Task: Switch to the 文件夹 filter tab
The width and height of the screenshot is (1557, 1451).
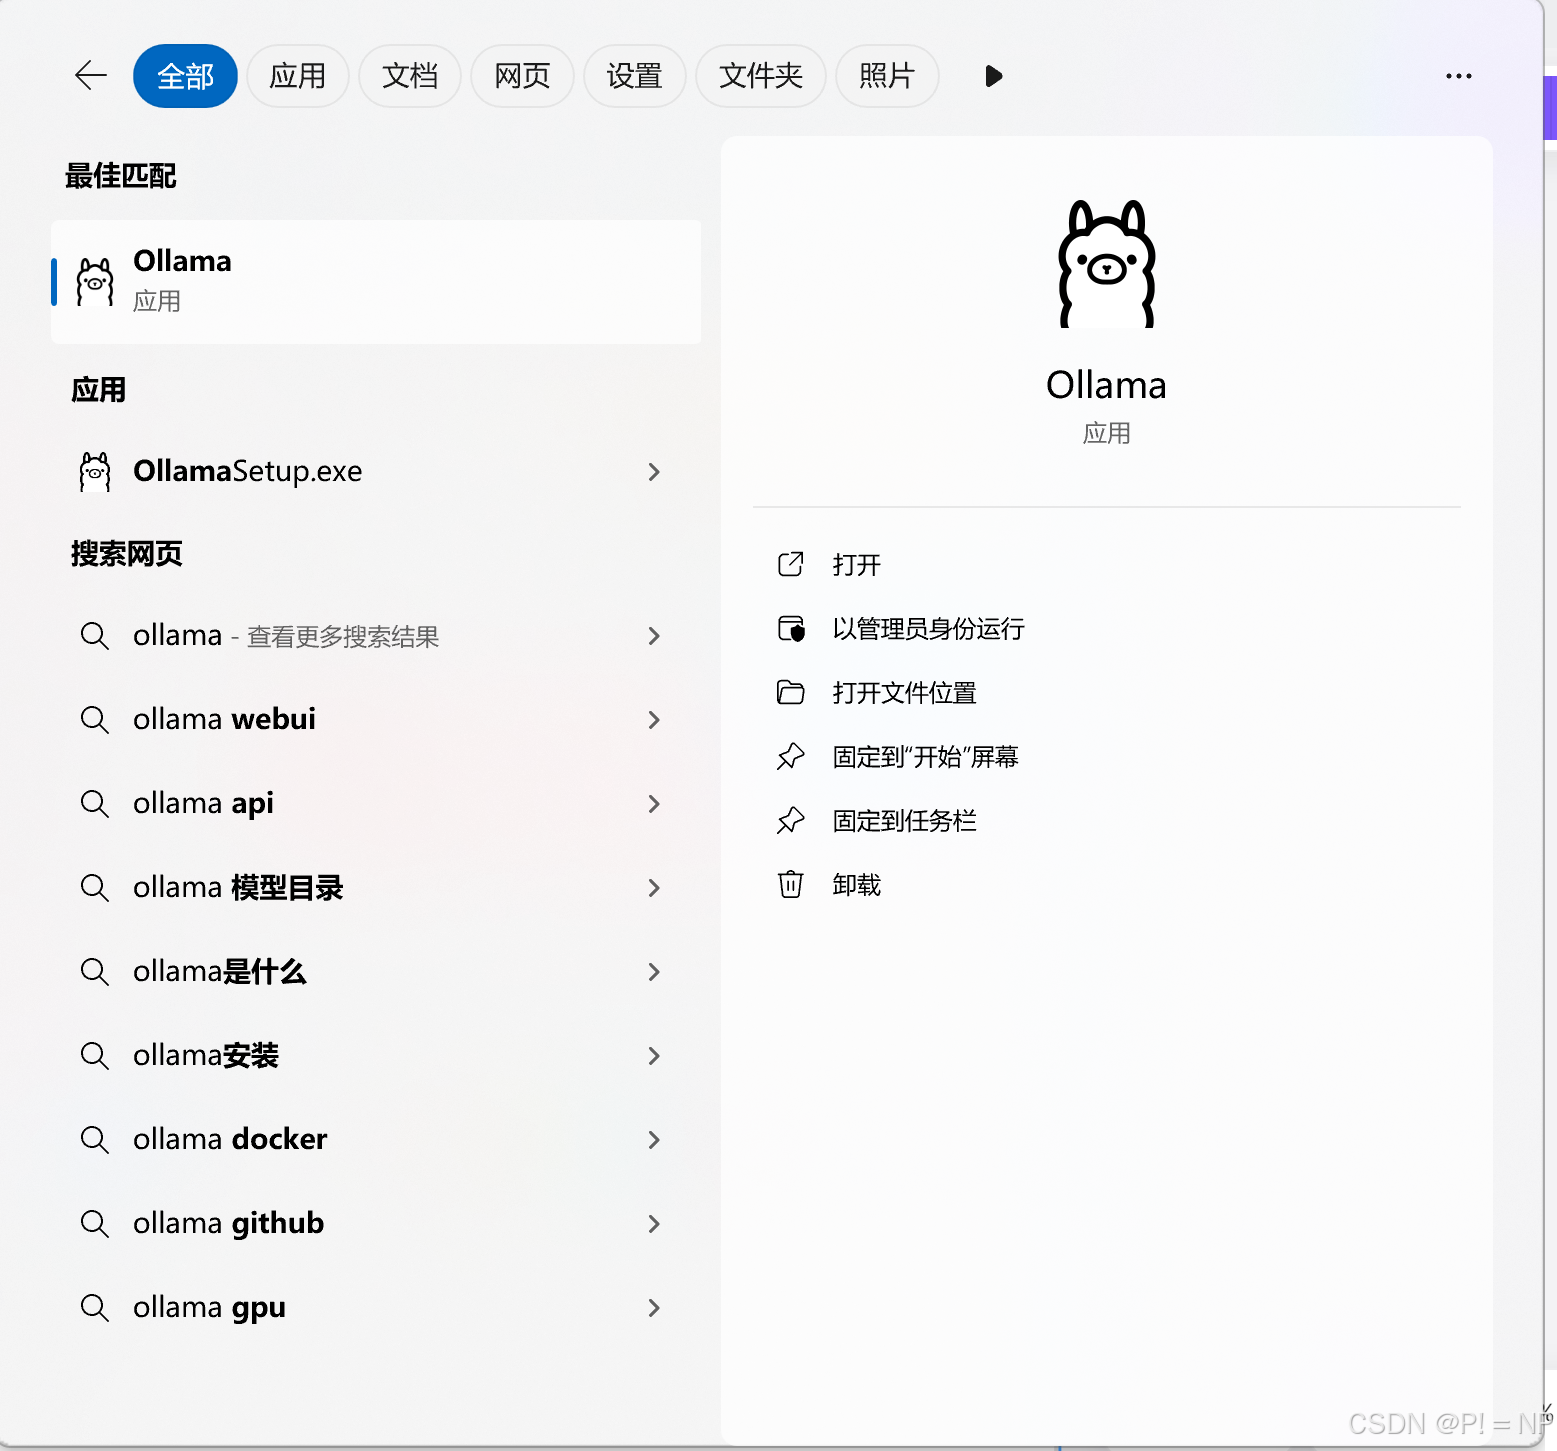Action: pyautogui.click(x=761, y=76)
